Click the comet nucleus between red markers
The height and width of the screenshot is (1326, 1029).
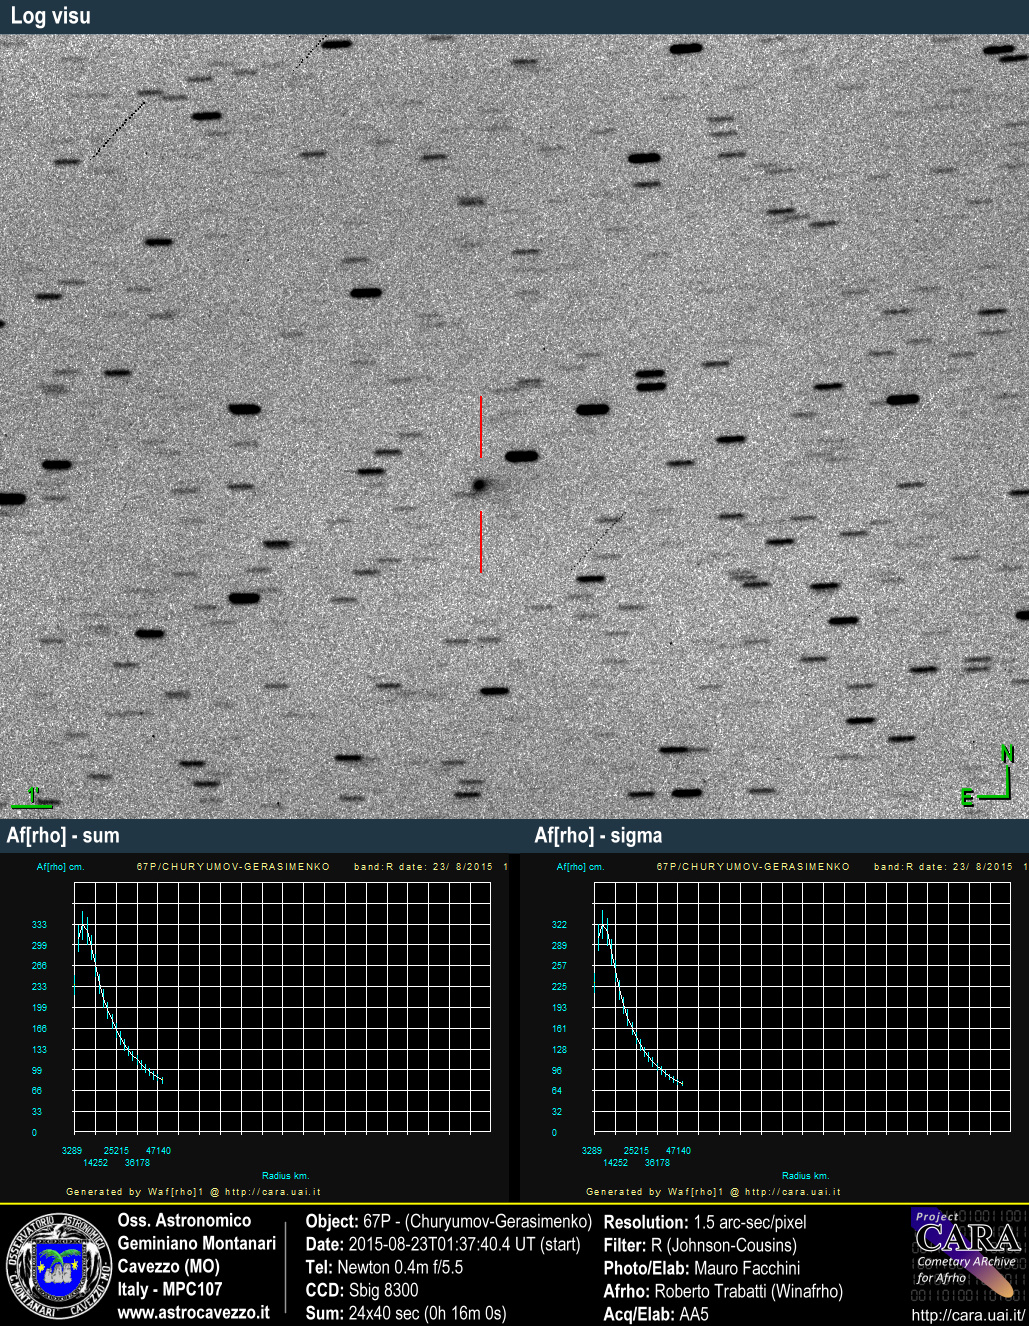click(x=480, y=485)
